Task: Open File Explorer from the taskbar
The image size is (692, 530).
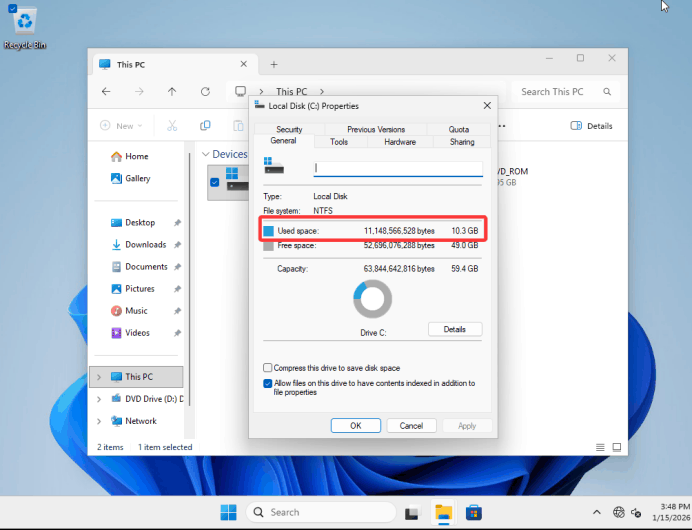Action: point(442,512)
